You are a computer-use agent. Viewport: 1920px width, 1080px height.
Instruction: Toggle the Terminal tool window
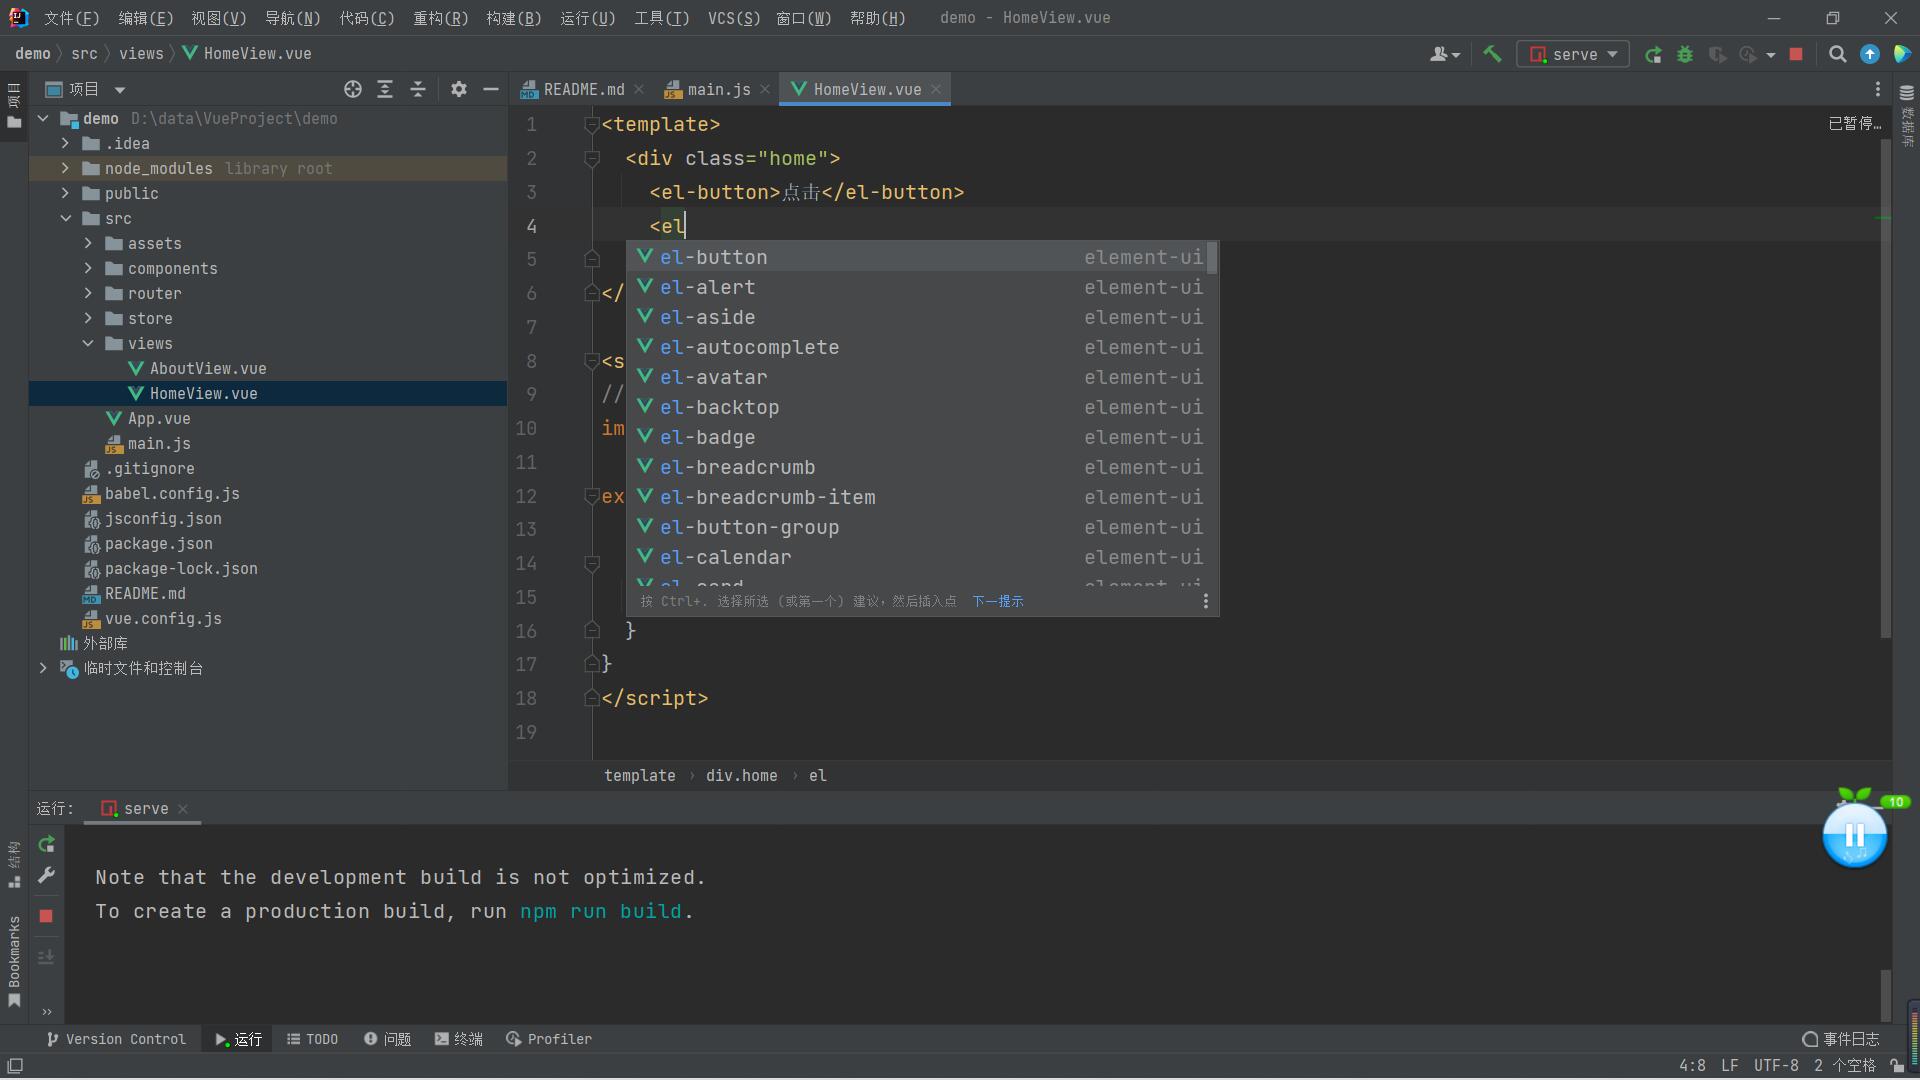459,1039
